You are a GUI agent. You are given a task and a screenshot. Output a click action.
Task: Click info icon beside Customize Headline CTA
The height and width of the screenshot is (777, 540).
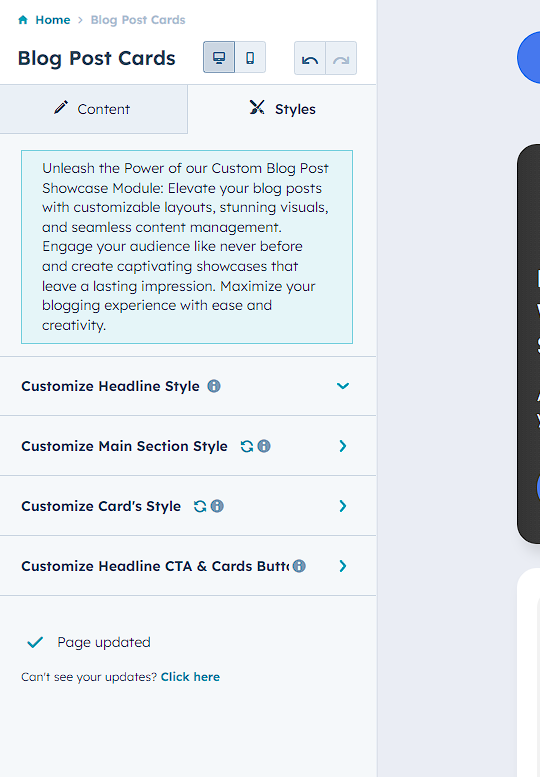click(299, 566)
